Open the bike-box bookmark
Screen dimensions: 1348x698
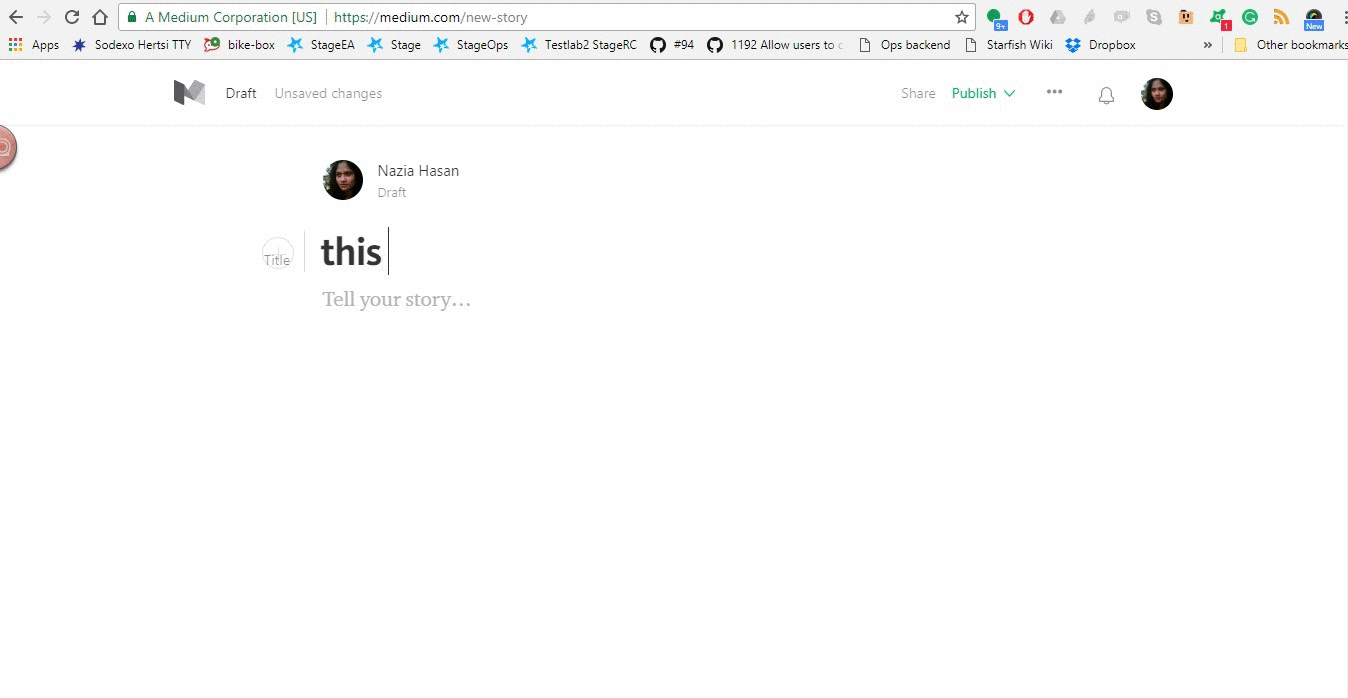tap(239, 45)
